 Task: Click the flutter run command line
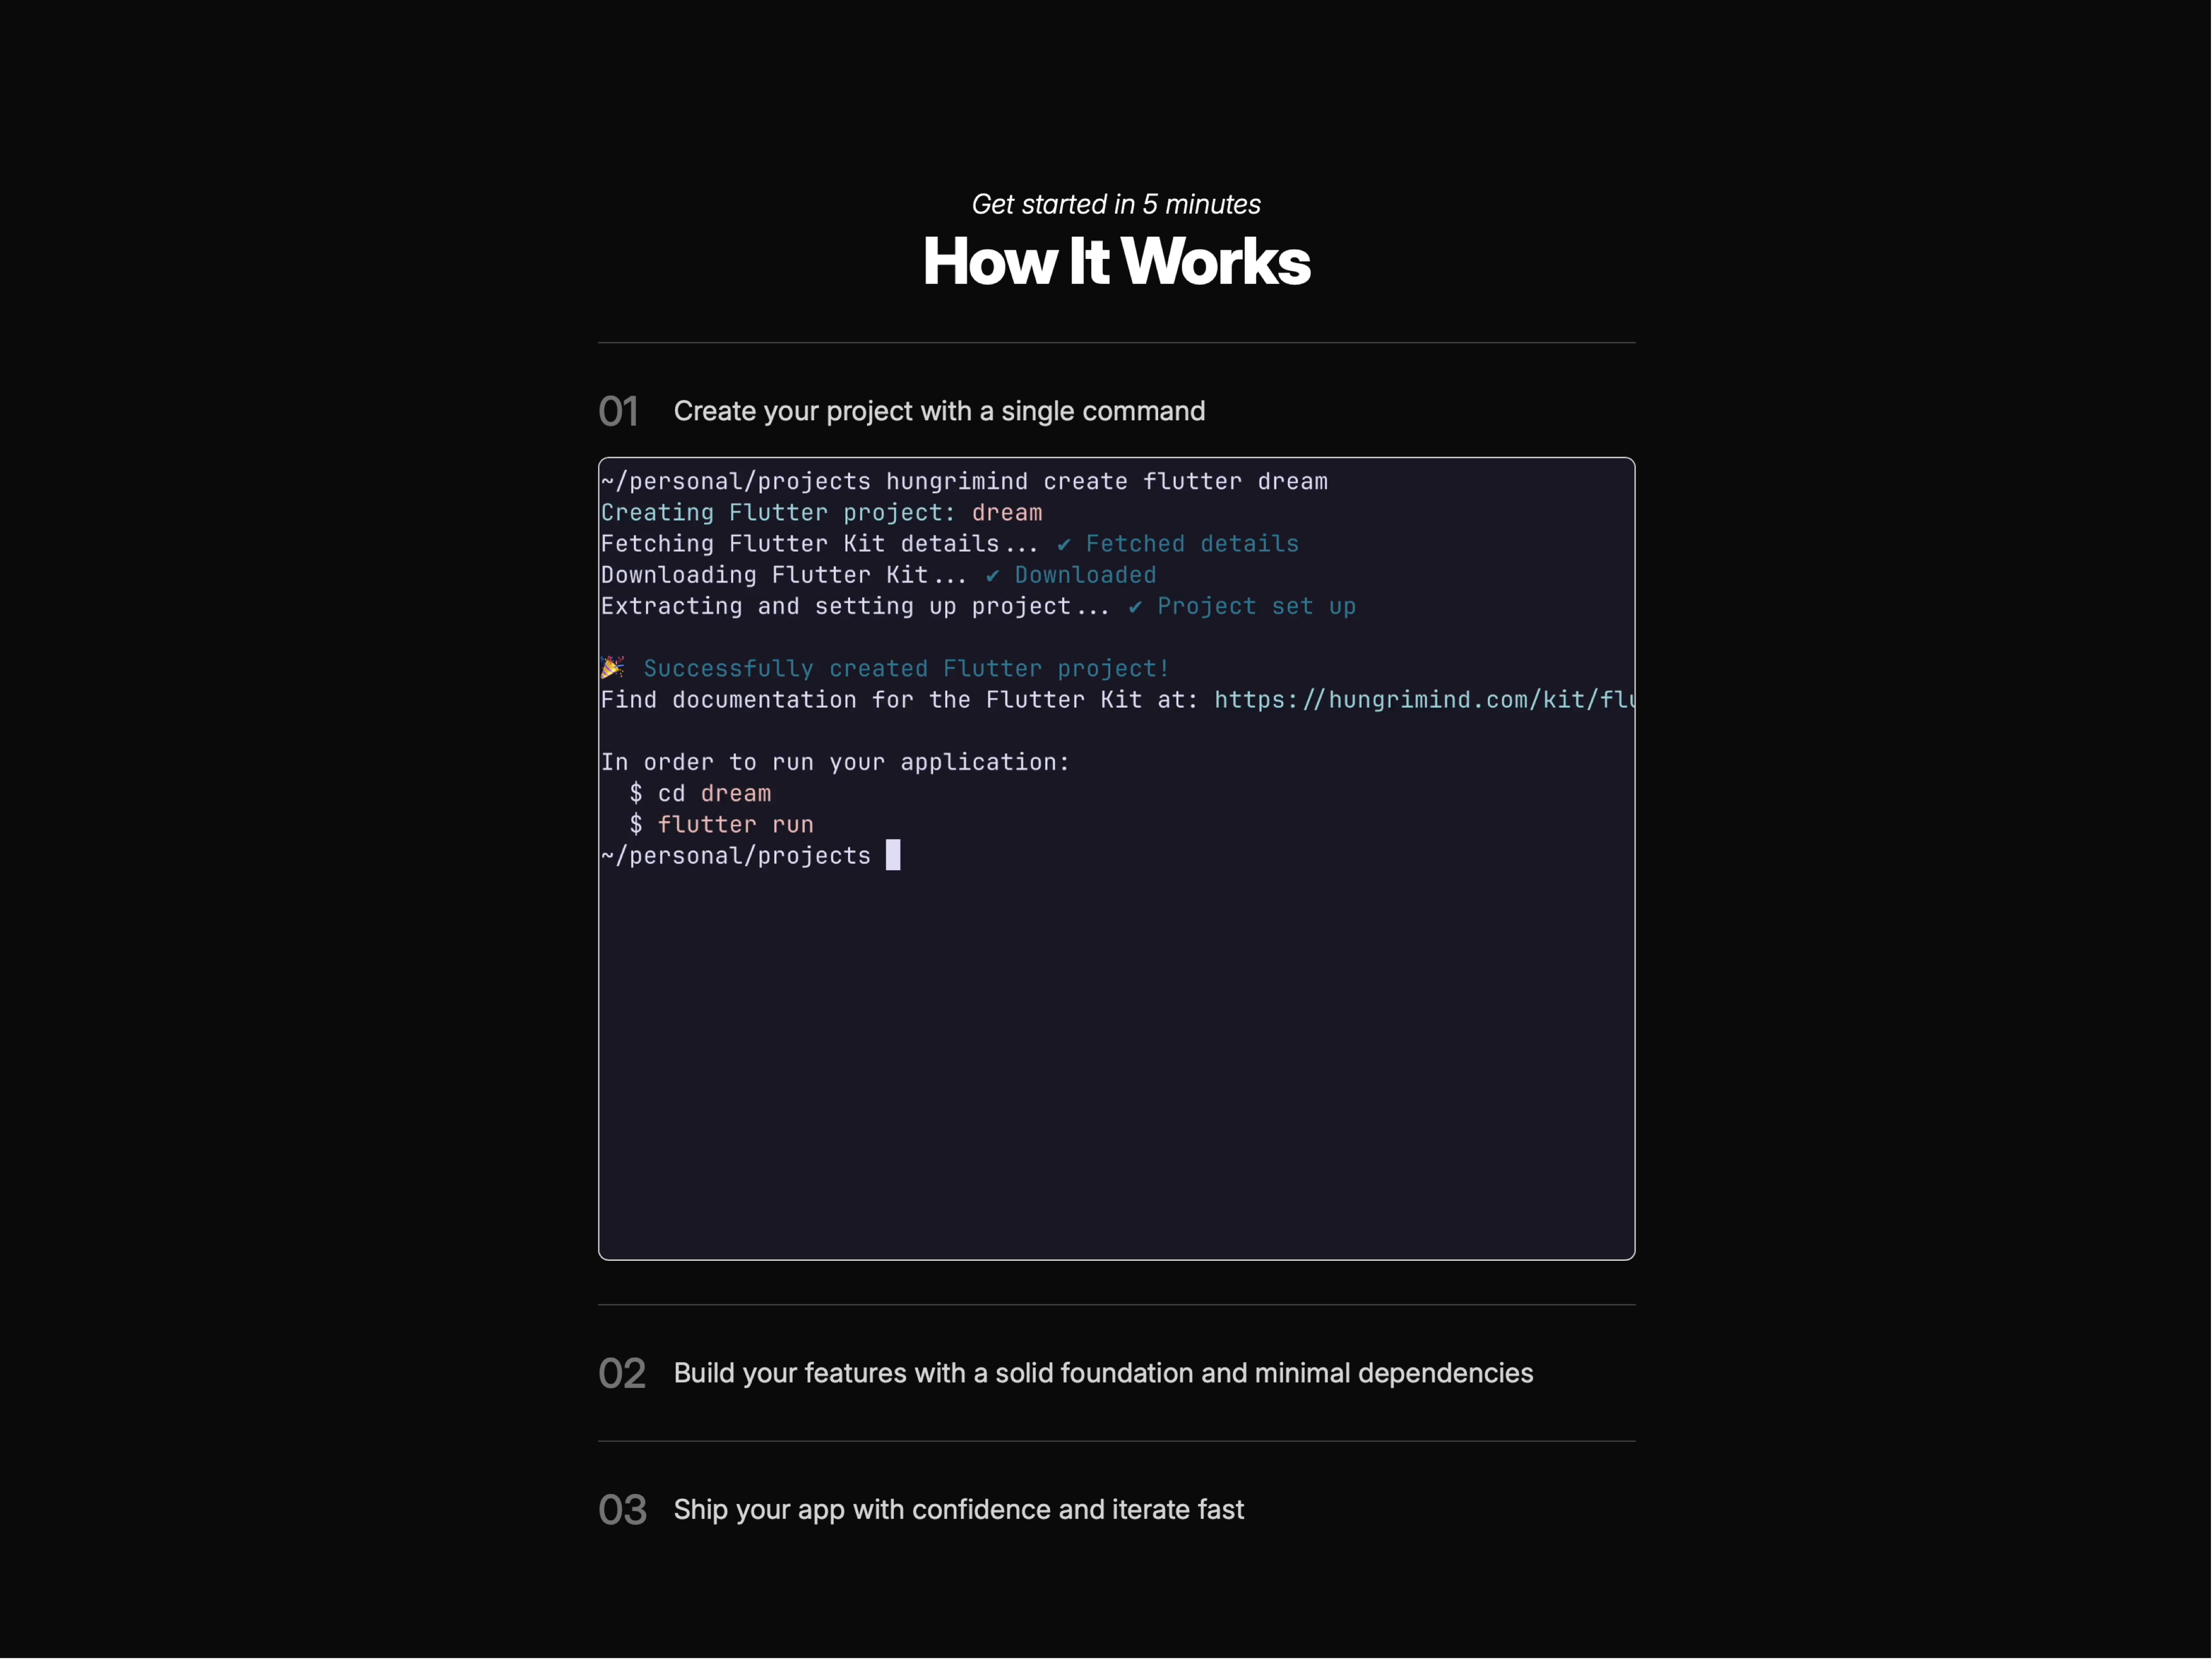coord(735,824)
